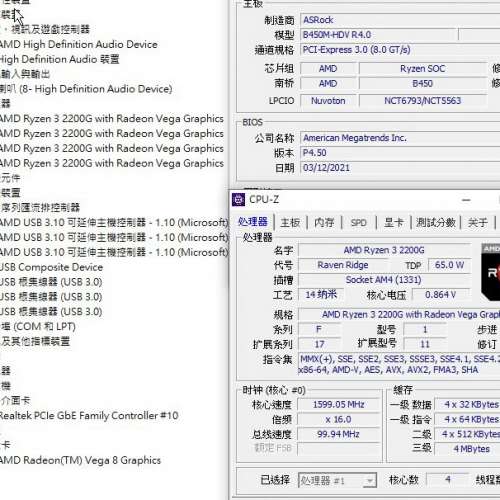Click the 65.0 W TDP field
500x500 pixels.
pos(449,265)
